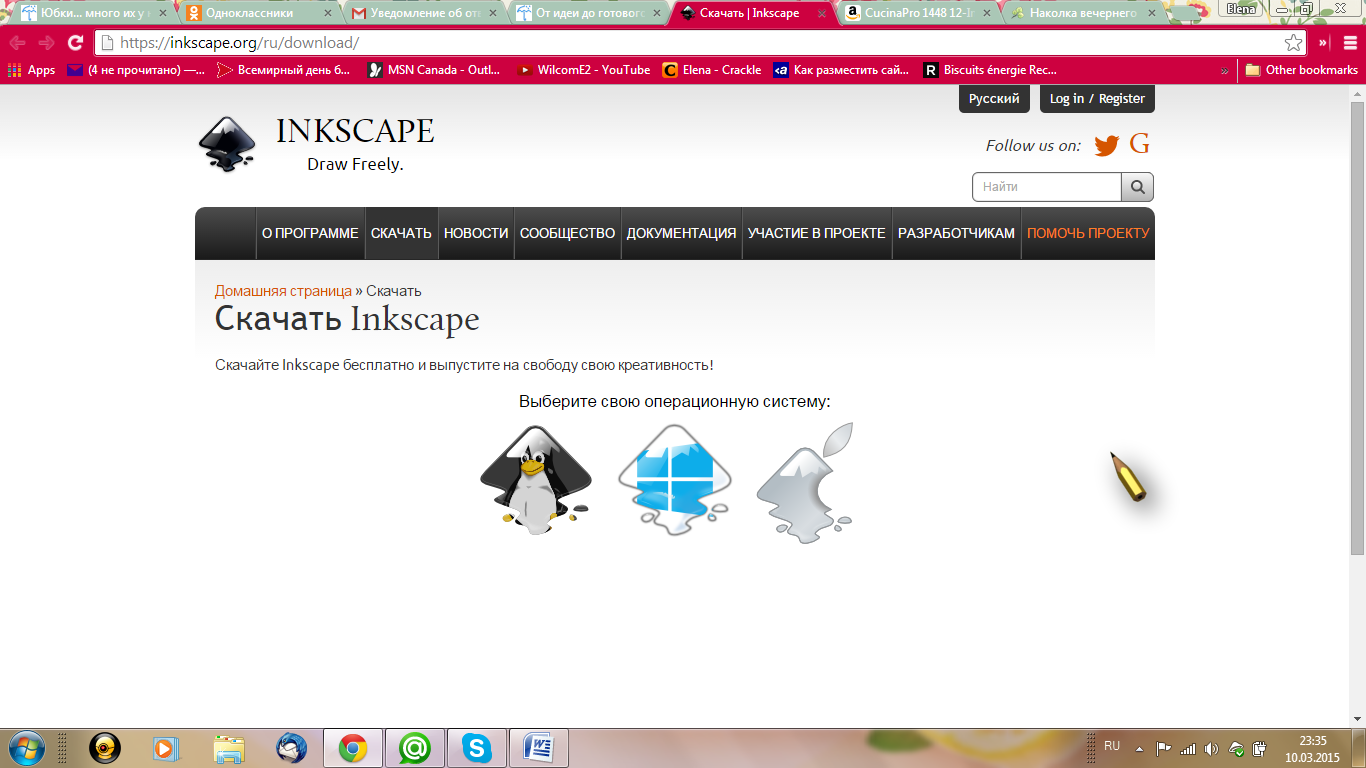Choose the Apple Mac download icon
The width and height of the screenshot is (1366, 768).
pyautogui.click(x=805, y=483)
